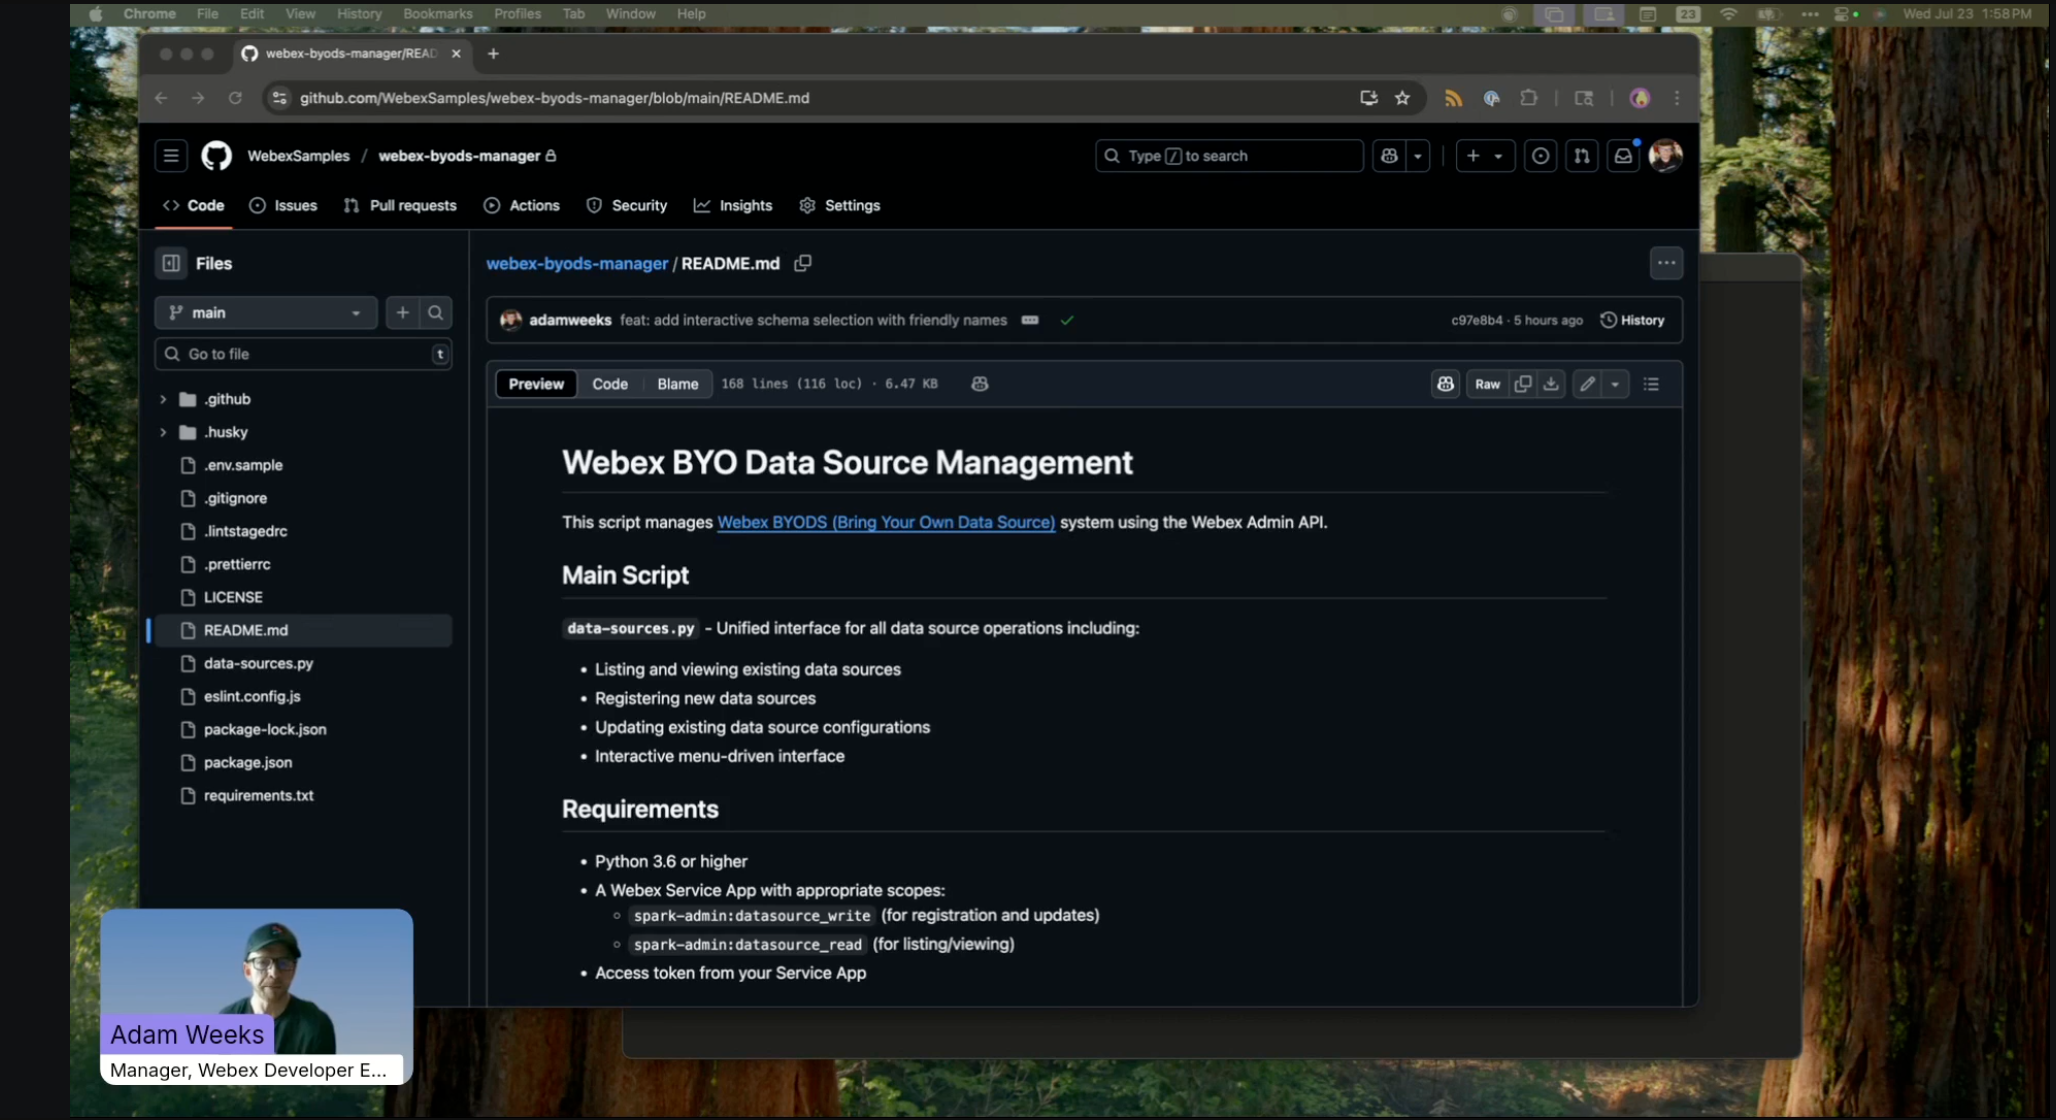Click the Raw file view button
The image size is (2056, 1120).
(x=1486, y=384)
